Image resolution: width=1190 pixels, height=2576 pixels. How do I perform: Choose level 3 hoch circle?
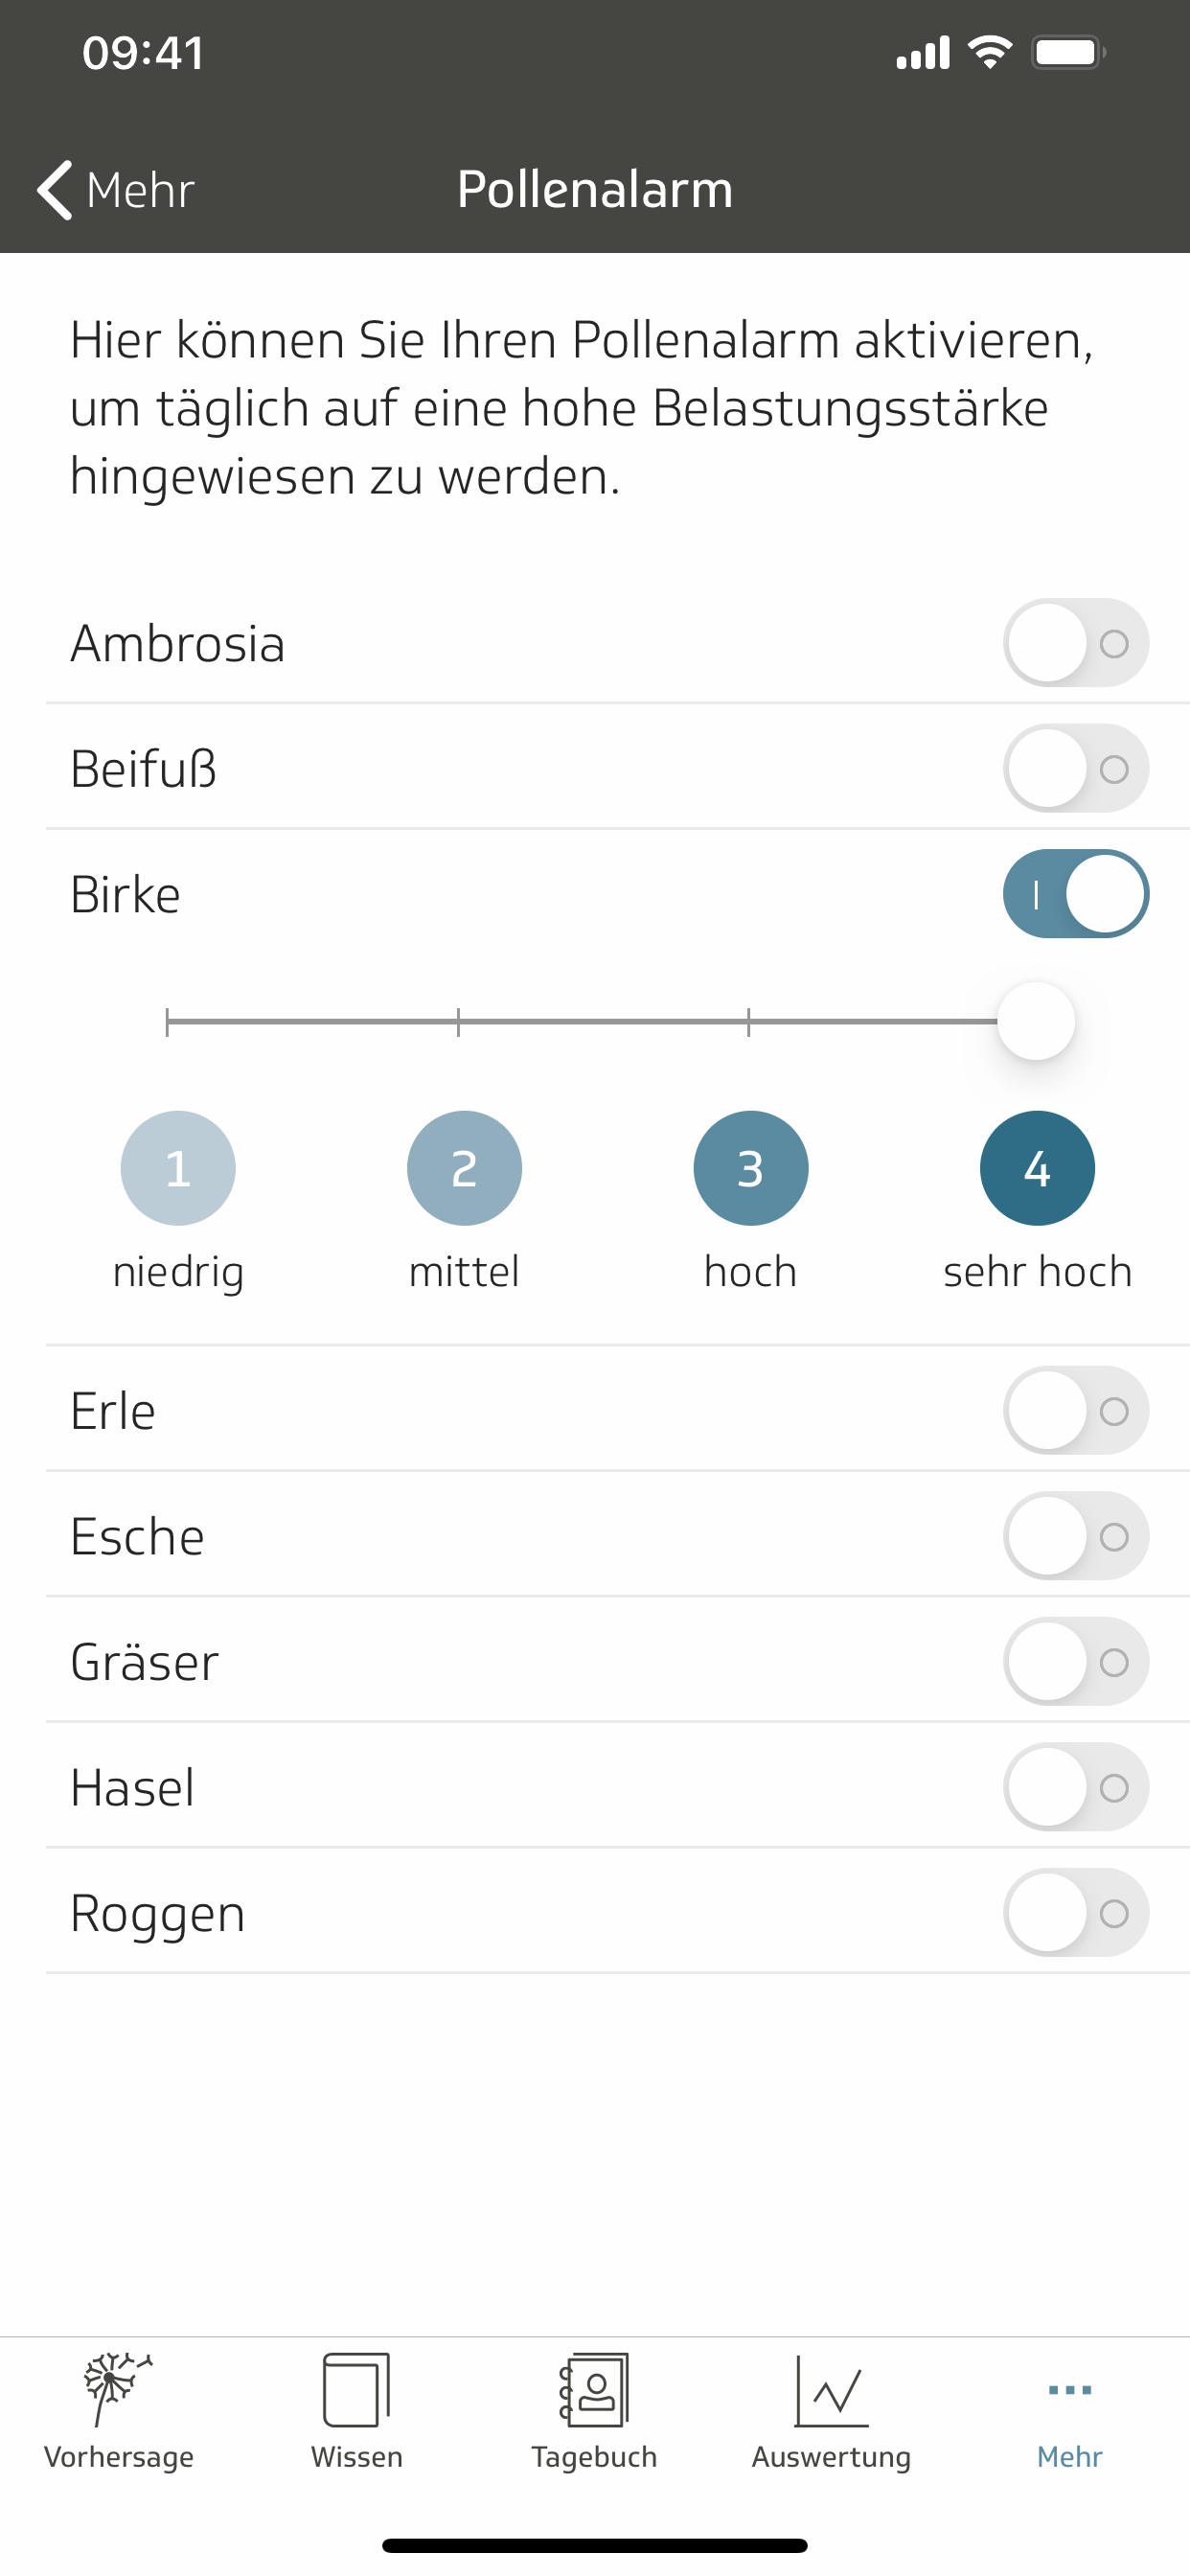click(x=750, y=1168)
